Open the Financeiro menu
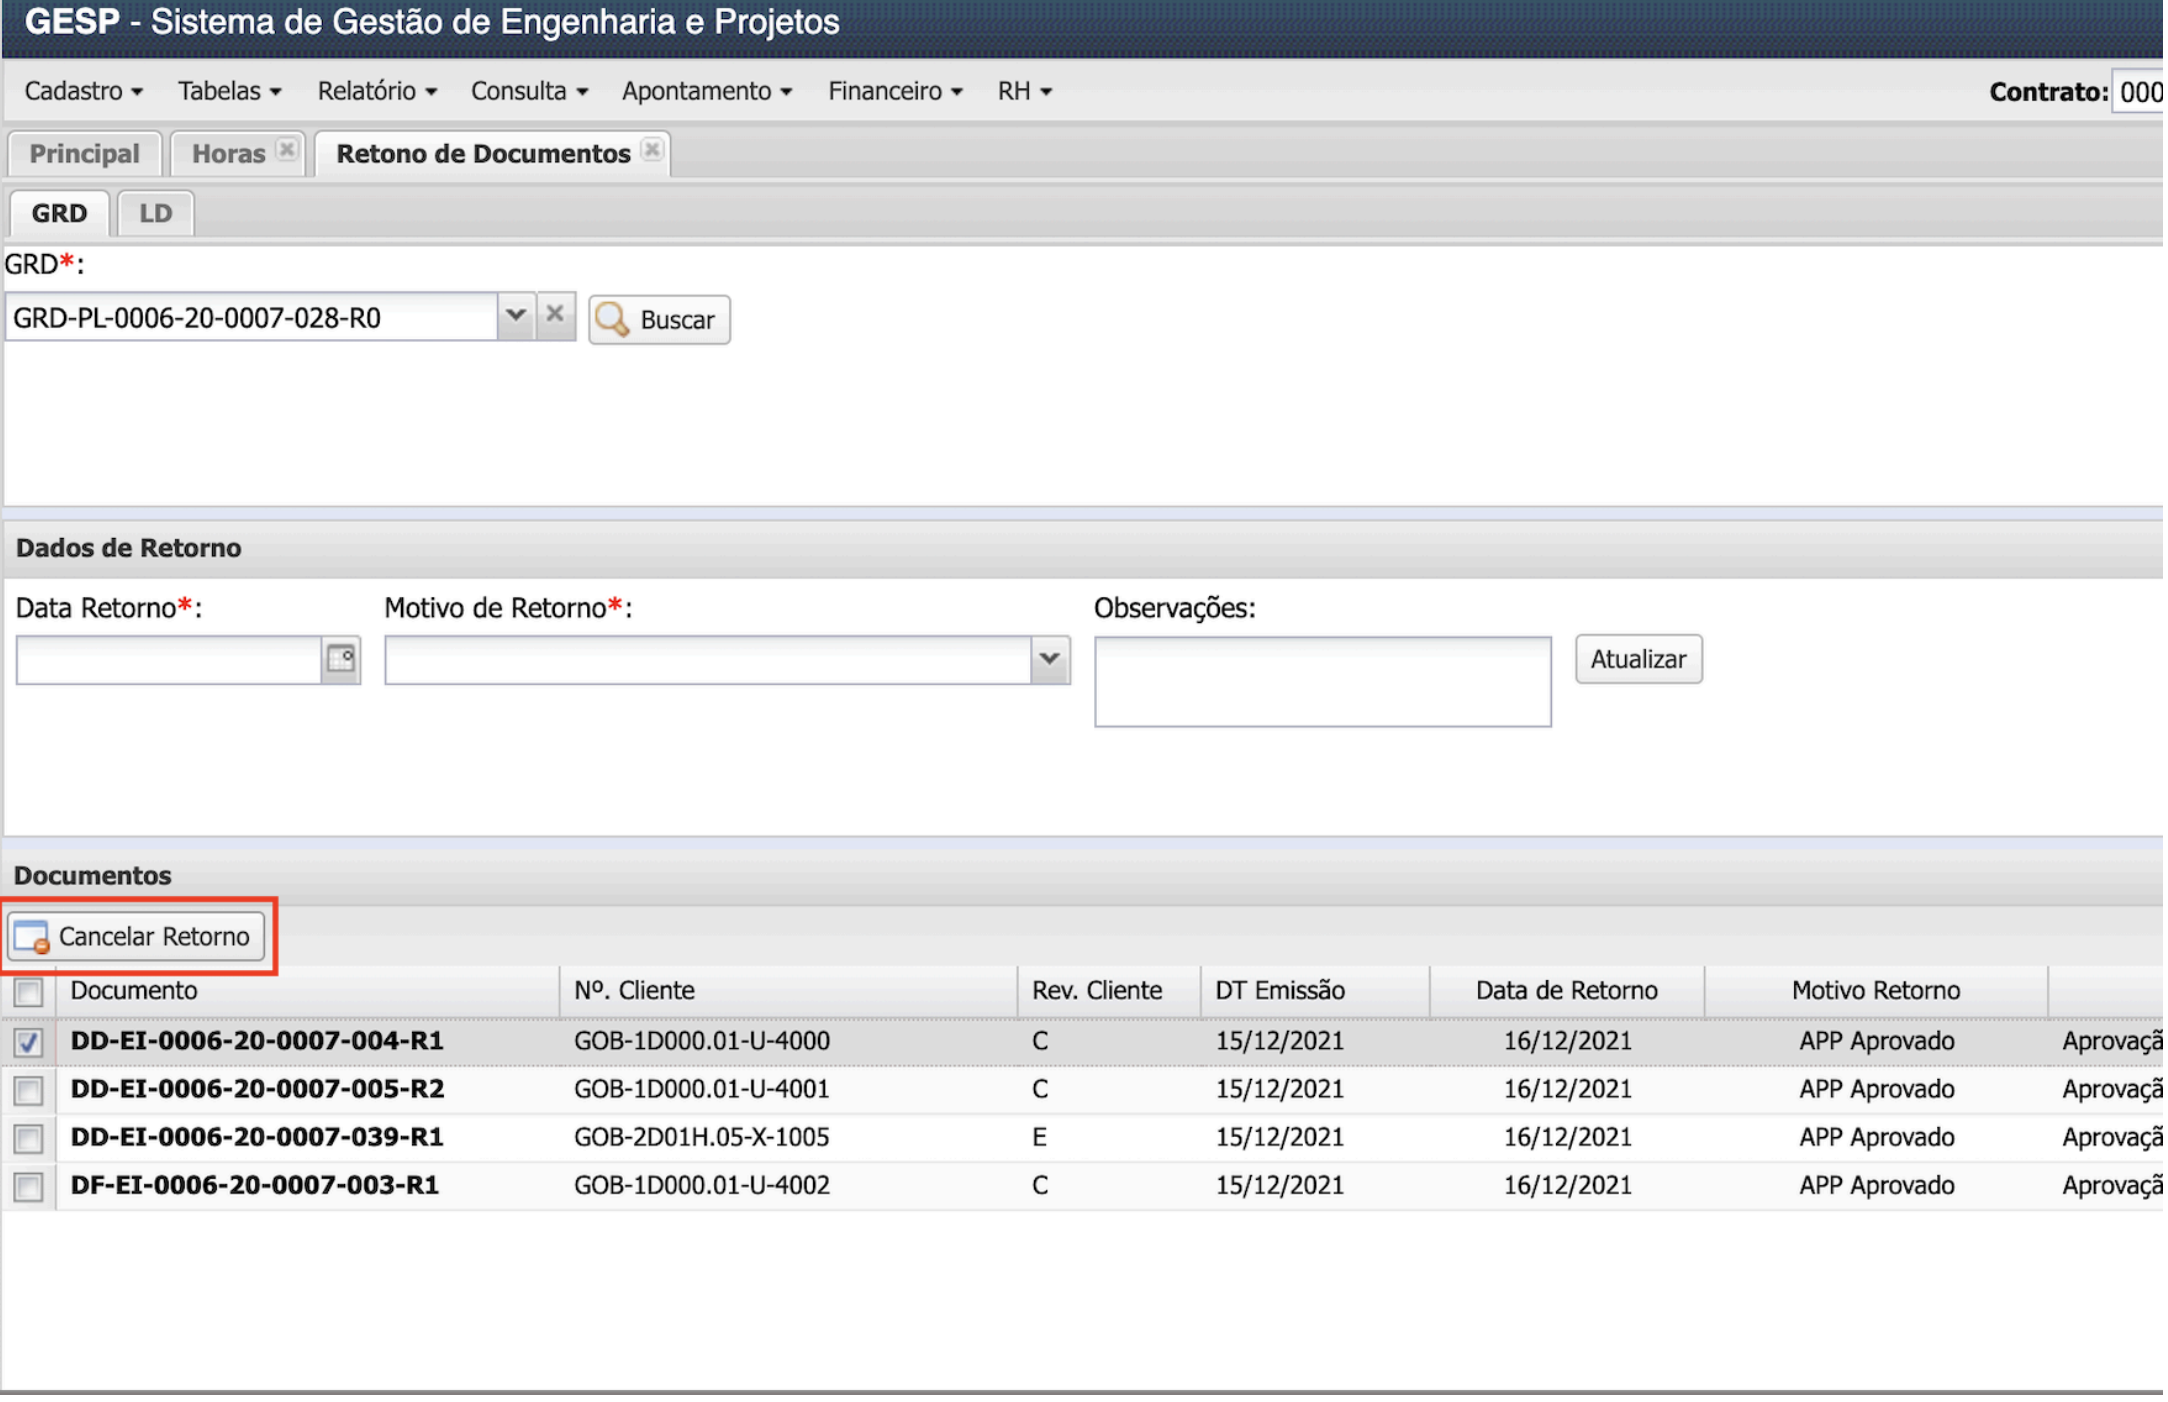 (x=894, y=91)
